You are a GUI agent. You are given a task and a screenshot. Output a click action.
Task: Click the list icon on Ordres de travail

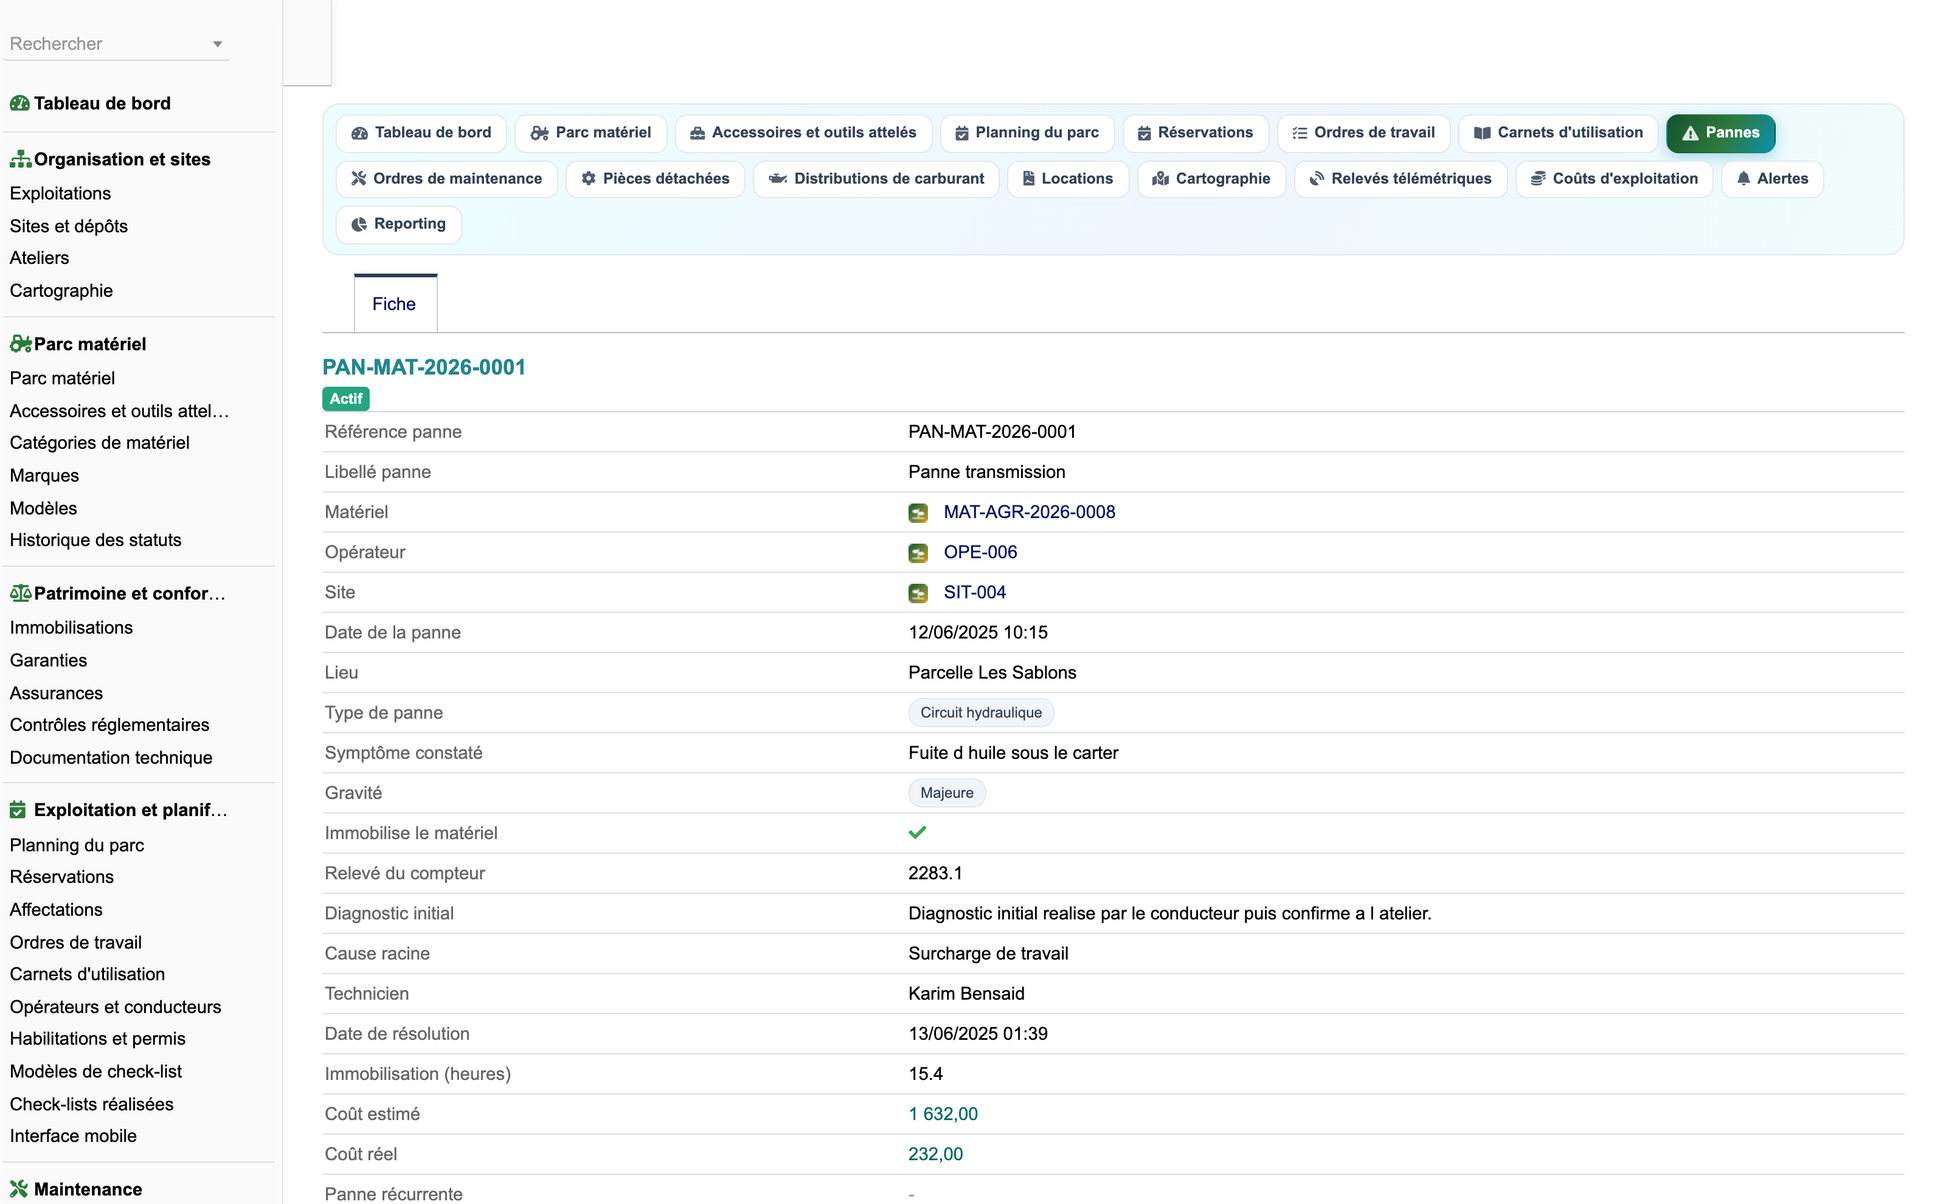pos(1300,133)
